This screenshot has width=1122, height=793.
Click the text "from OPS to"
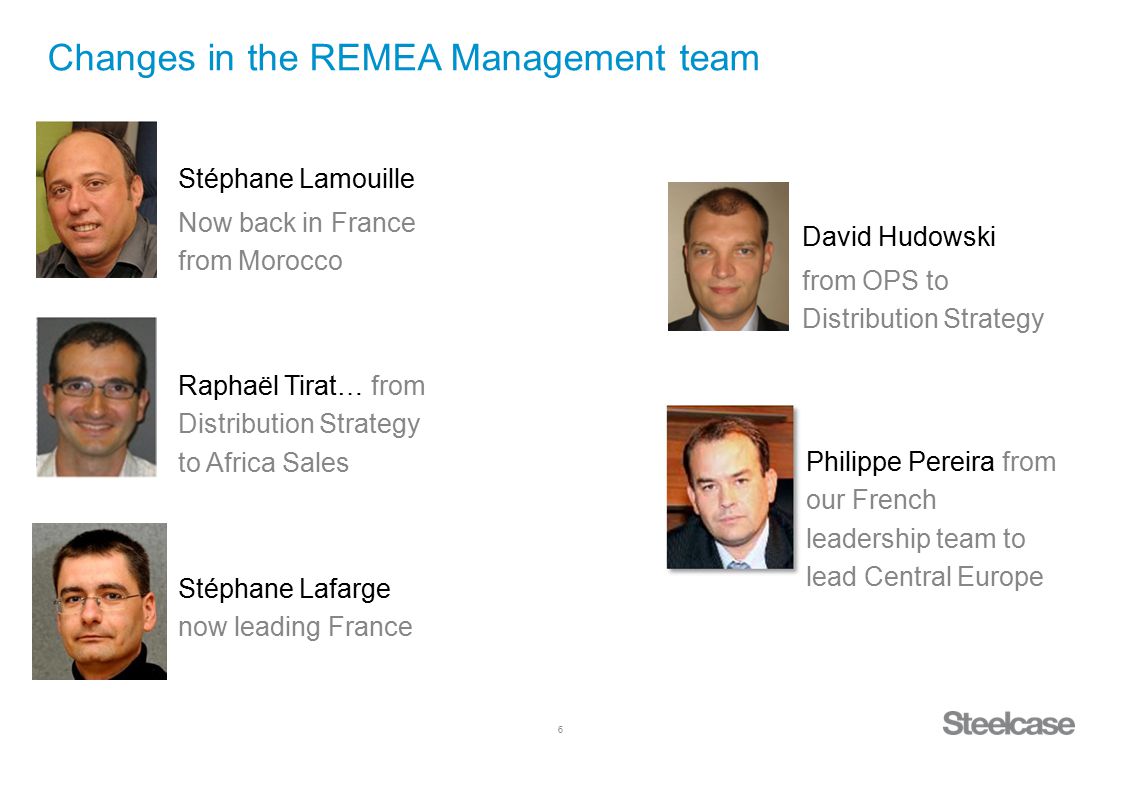click(875, 281)
